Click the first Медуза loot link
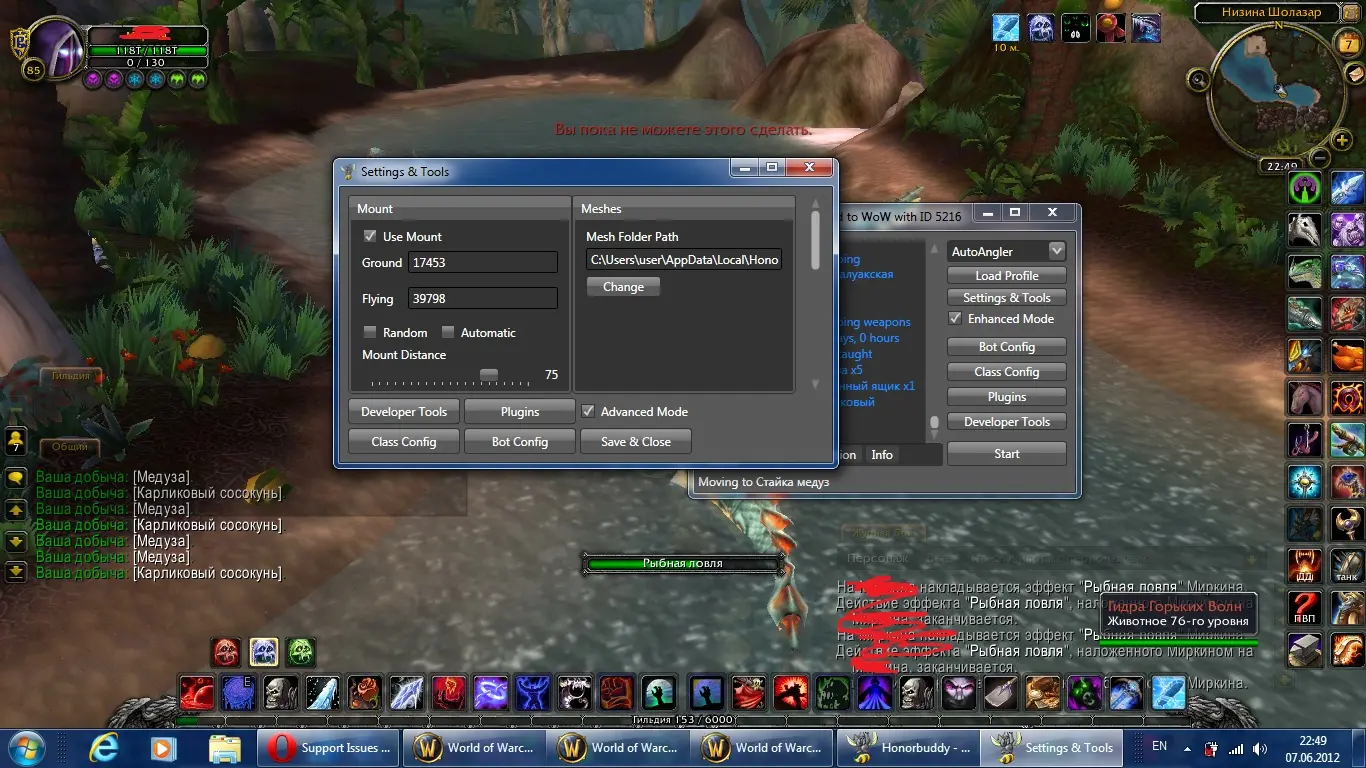Viewport: 1366px width, 768px height. [x=161, y=478]
